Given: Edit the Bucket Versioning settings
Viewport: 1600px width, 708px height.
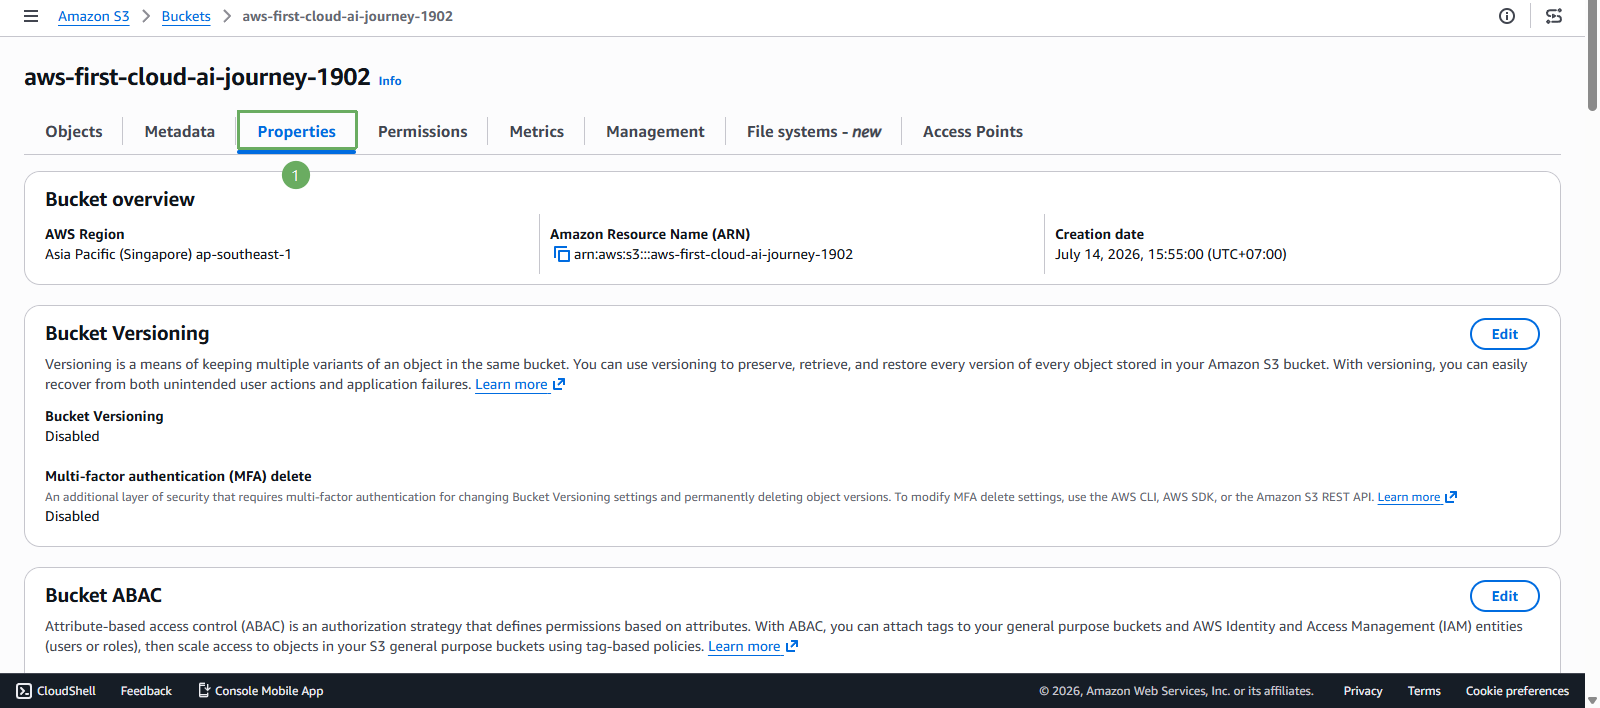Looking at the screenshot, I should [1505, 334].
